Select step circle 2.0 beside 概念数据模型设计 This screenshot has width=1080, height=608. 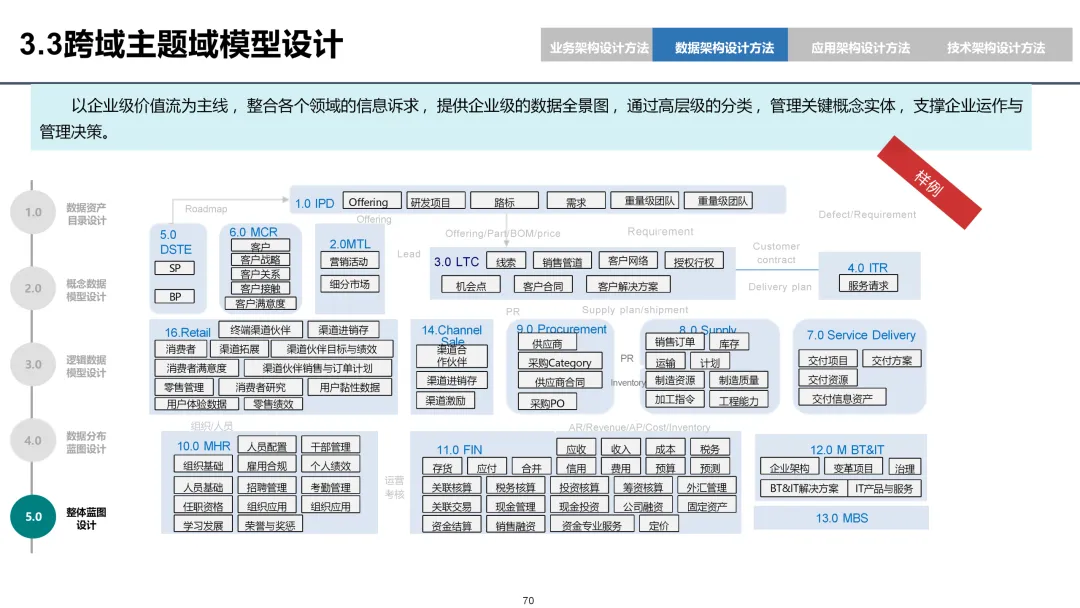(33, 289)
